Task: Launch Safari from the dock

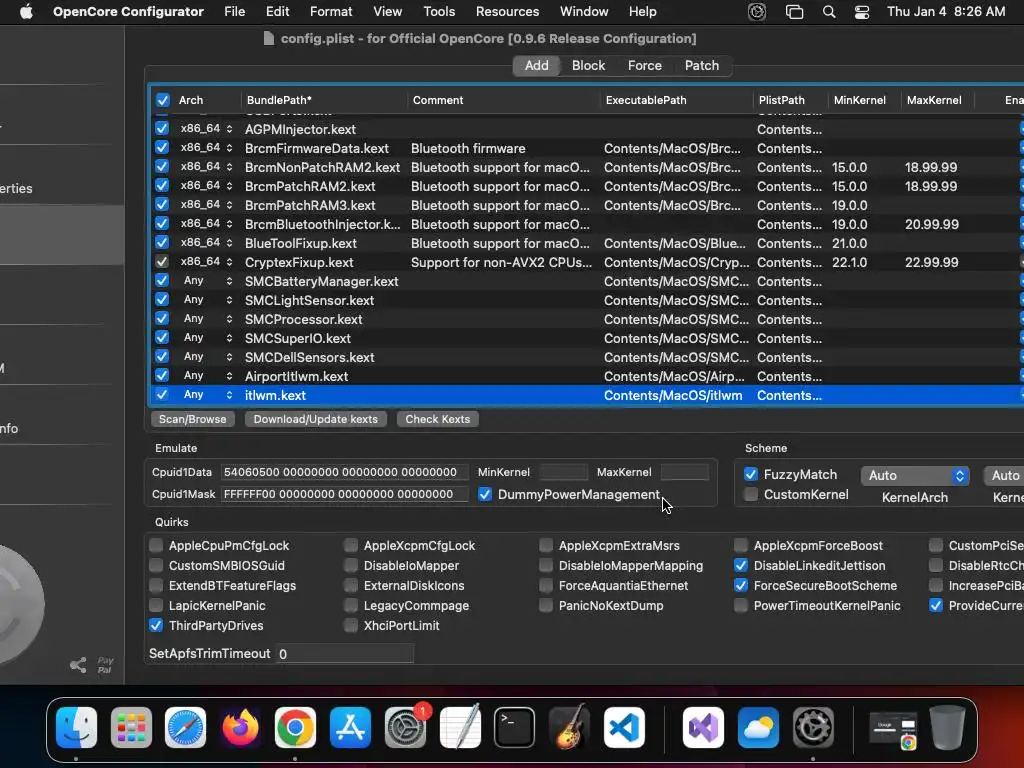Action: pos(185,727)
